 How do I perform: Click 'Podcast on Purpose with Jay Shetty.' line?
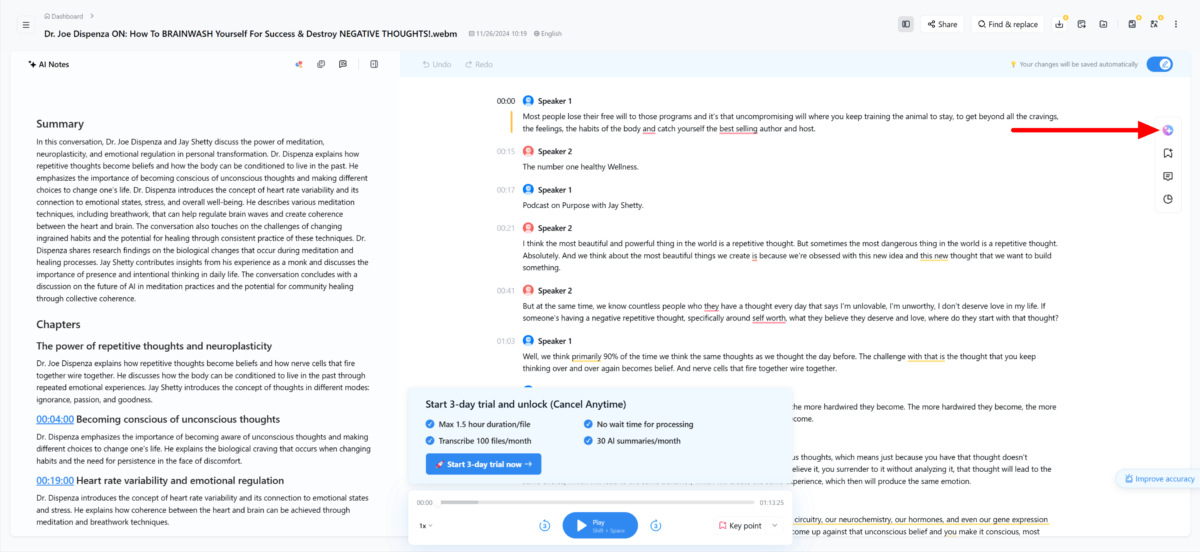(x=583, y=205)
